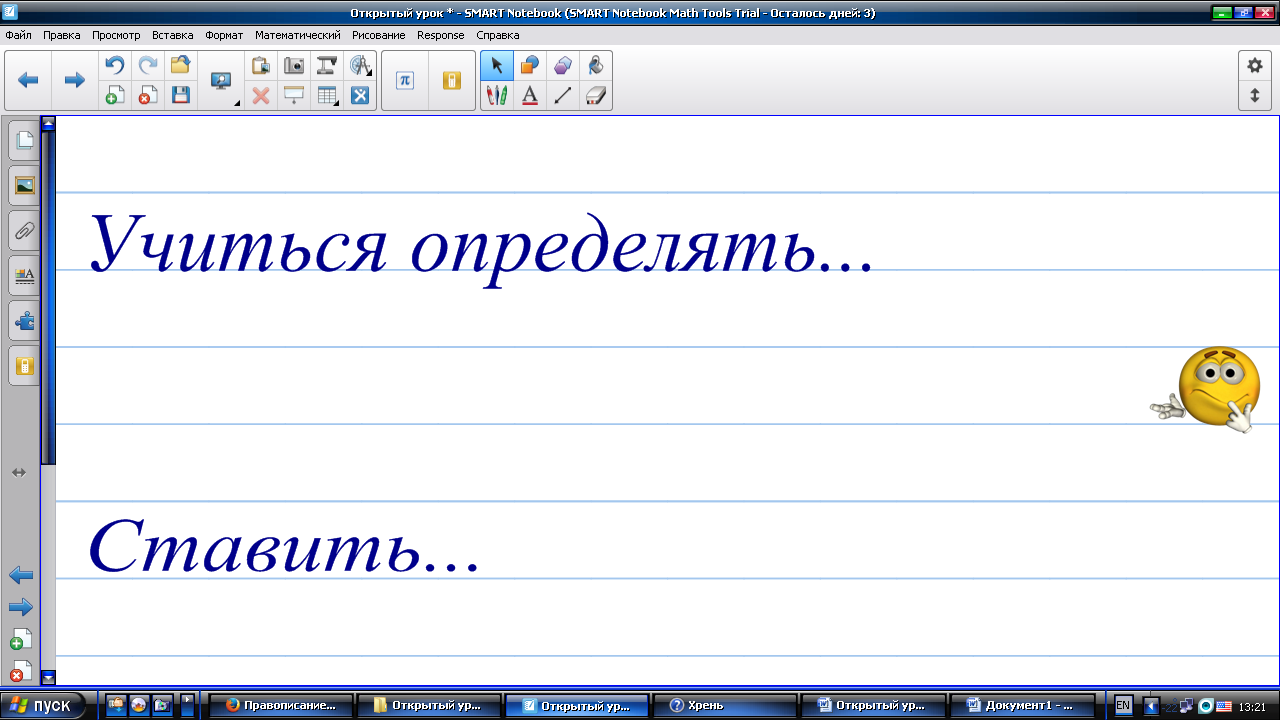Viewport: 1280px width, 720px height.
Task: Open the Math Tools pi button
Action: [405, 80]
